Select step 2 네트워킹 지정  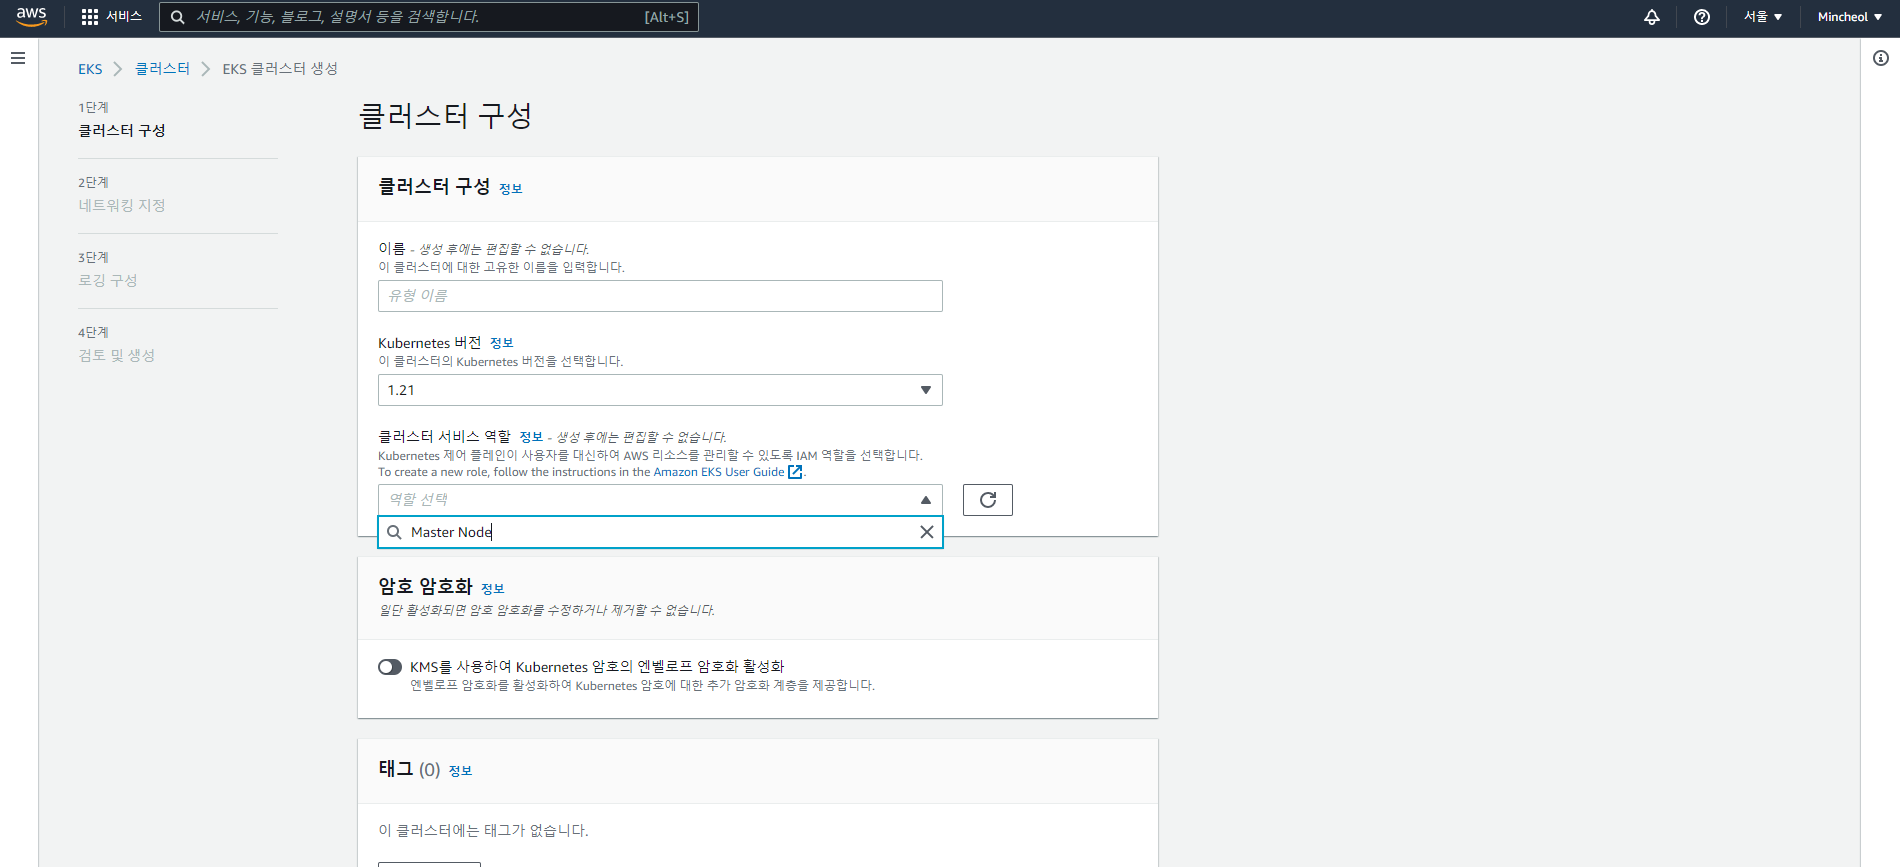click(122, 205)
